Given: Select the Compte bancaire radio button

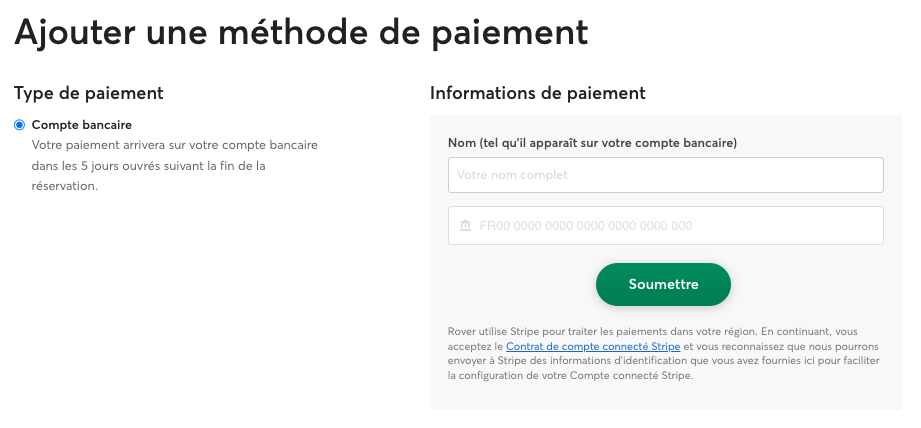Looking at the screenshot, I should pyautogui.click(x=20, y=125).
